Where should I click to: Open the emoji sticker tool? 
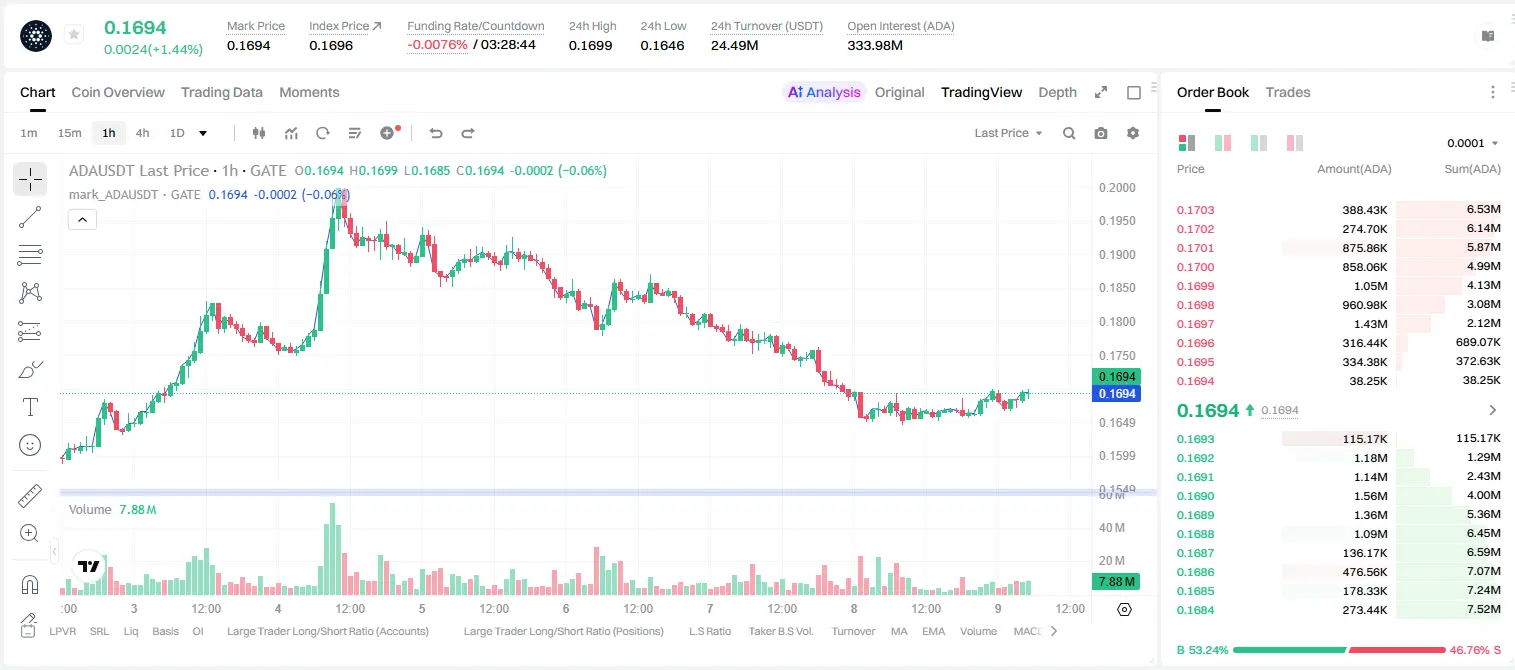pyautogui.click(x=30, y=445)
